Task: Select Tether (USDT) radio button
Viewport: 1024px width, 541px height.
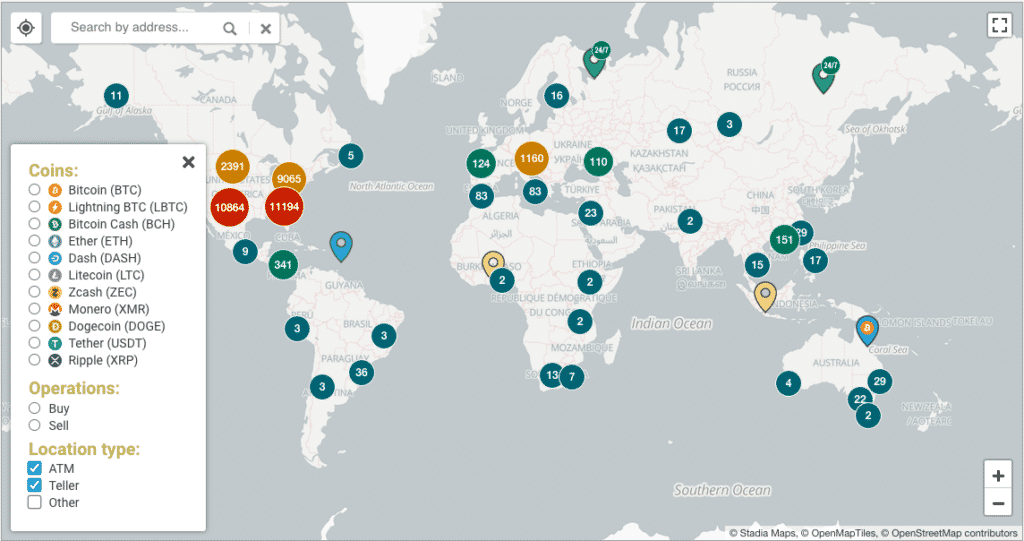Action: tap(35, 342)
